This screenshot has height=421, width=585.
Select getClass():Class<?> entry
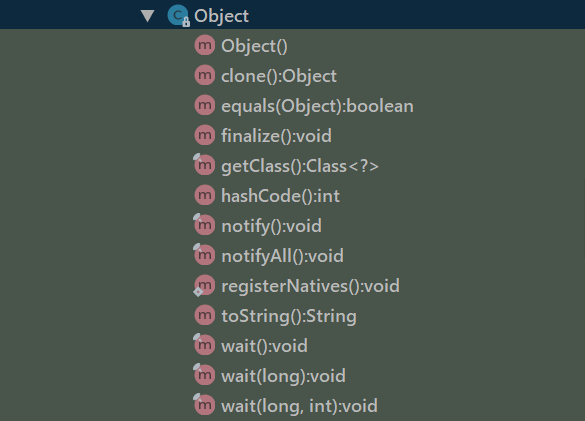point(300,166)
